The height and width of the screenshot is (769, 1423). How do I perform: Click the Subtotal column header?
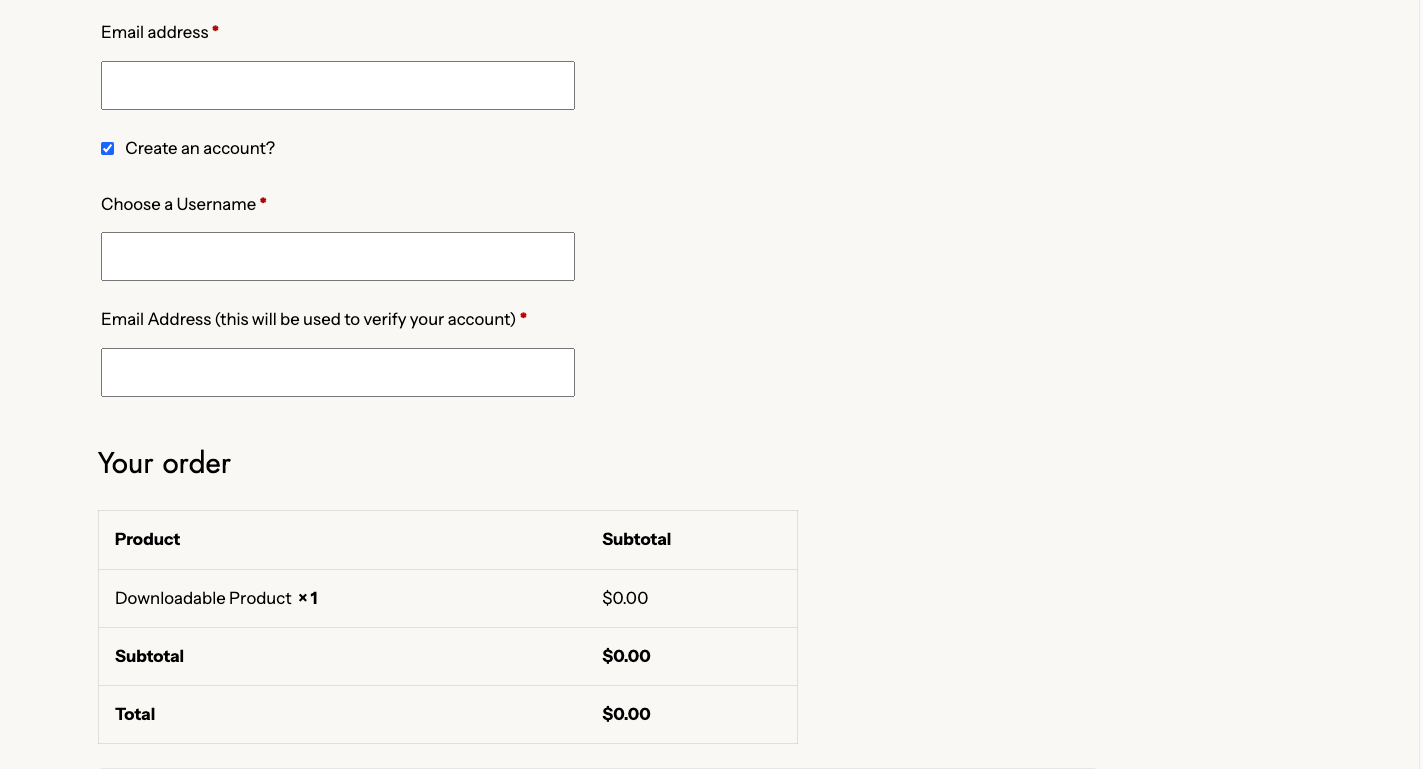pos(636,540)
